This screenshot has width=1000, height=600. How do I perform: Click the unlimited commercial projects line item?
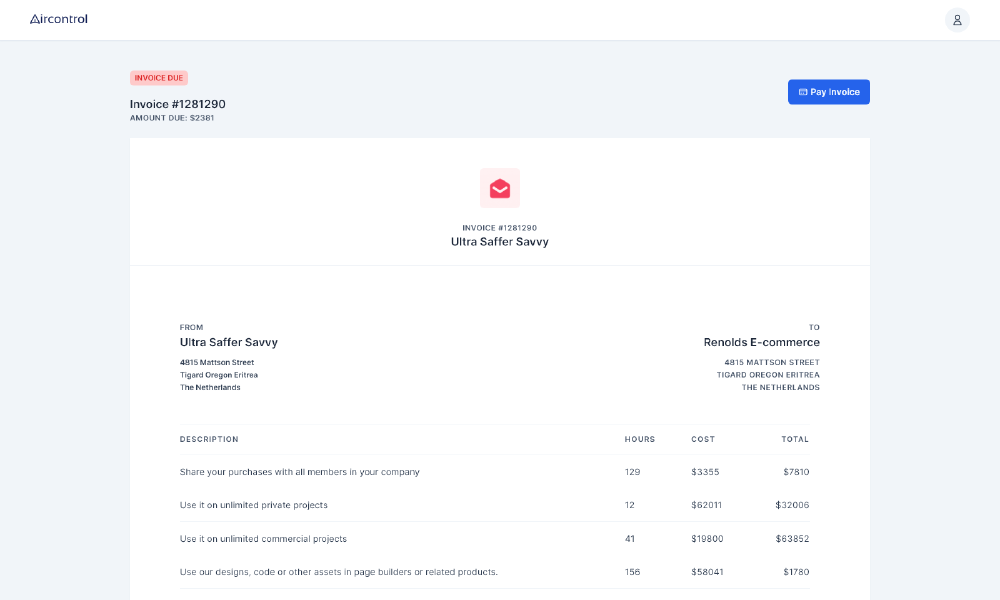coord(262,538)
